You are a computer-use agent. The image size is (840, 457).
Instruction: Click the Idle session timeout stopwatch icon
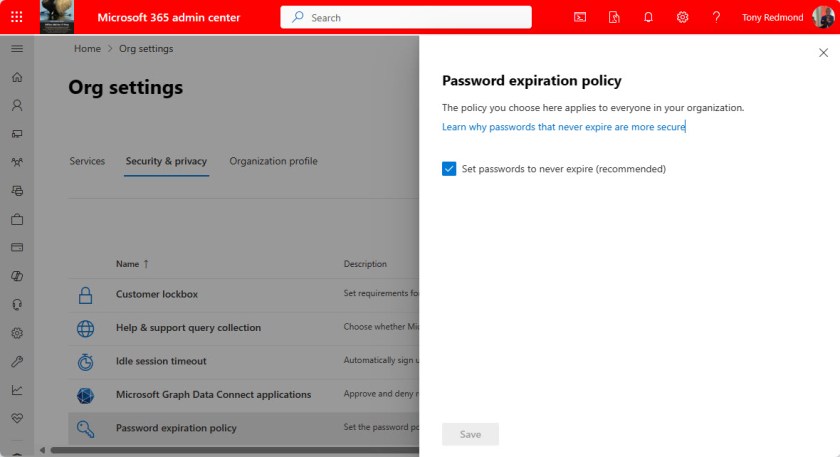pos(86,362)
